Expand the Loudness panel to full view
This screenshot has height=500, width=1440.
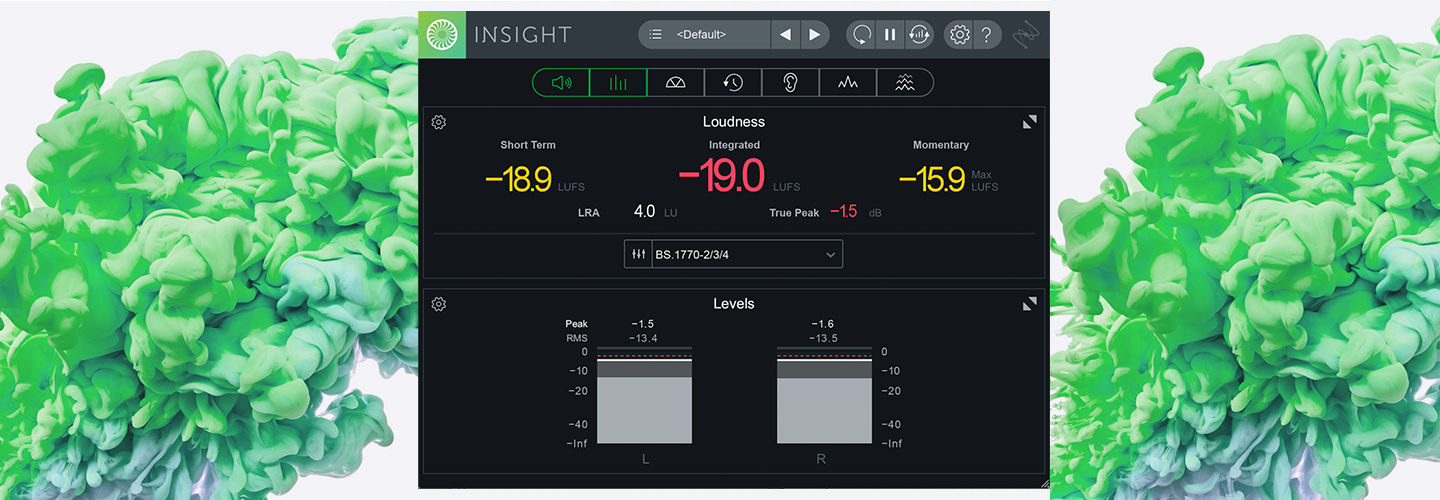coord(1029,122)
